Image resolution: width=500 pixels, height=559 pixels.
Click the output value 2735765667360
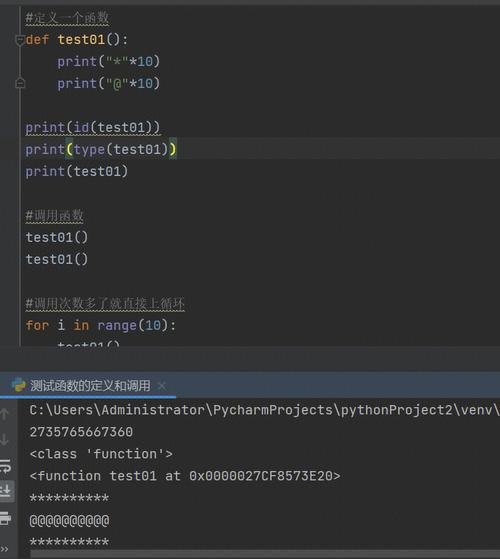[81, 432]
